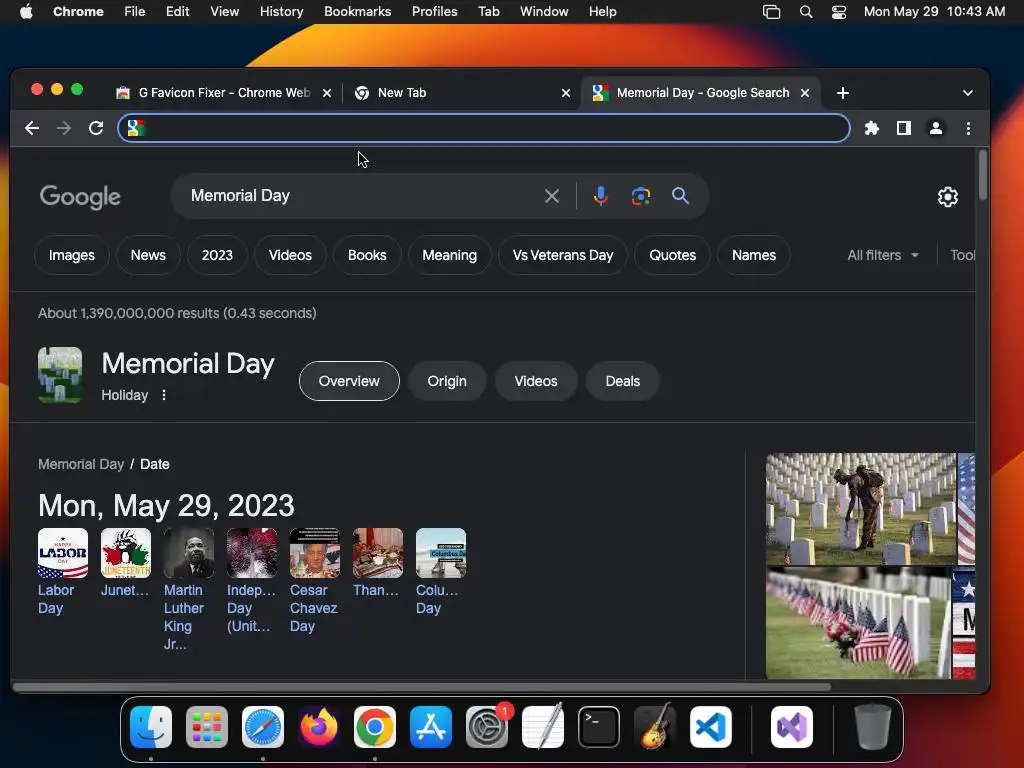
Task: Open Terminal from the Dock
Action: 599,727
